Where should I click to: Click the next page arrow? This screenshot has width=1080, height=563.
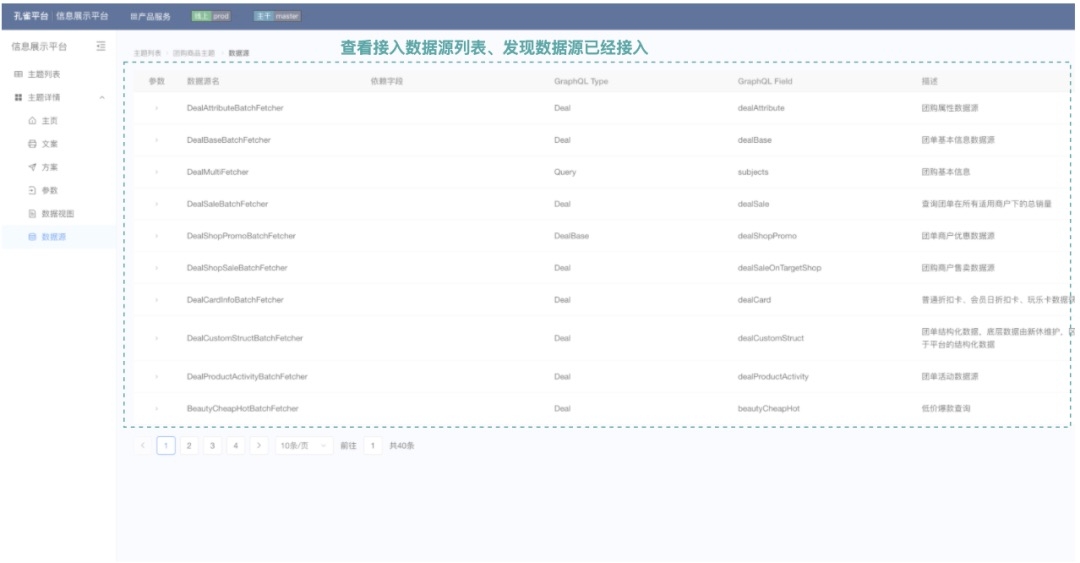pyautogui.click(x=259, y=445)
